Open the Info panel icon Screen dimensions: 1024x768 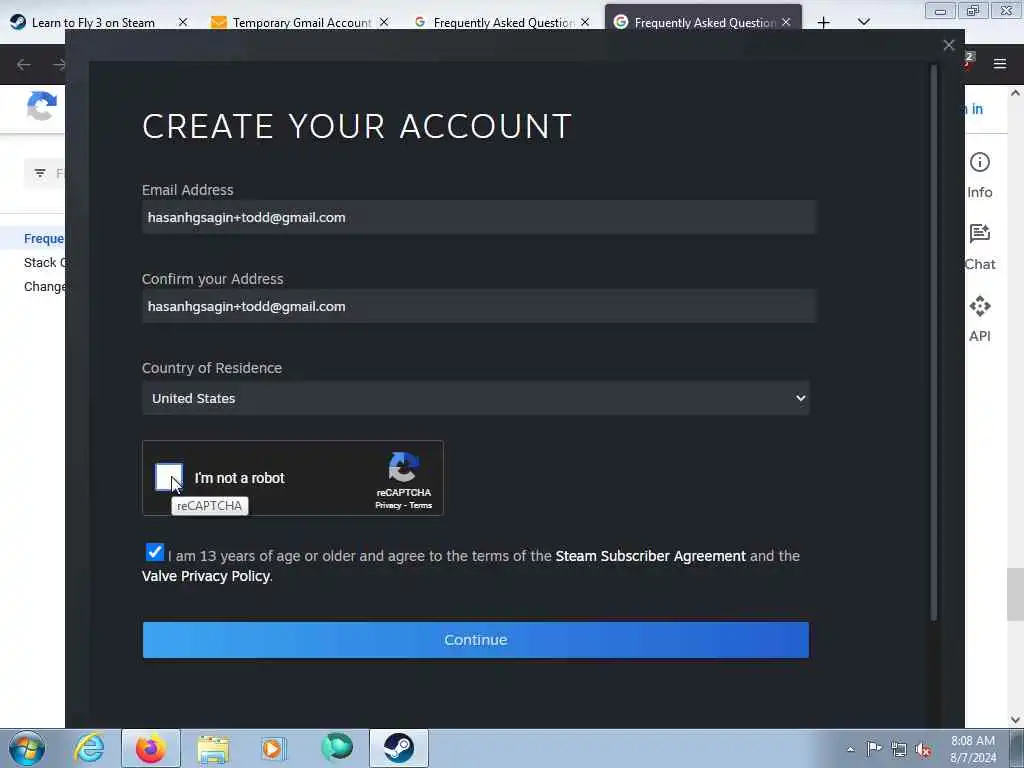pyautogui.click(x=980, y=162)
